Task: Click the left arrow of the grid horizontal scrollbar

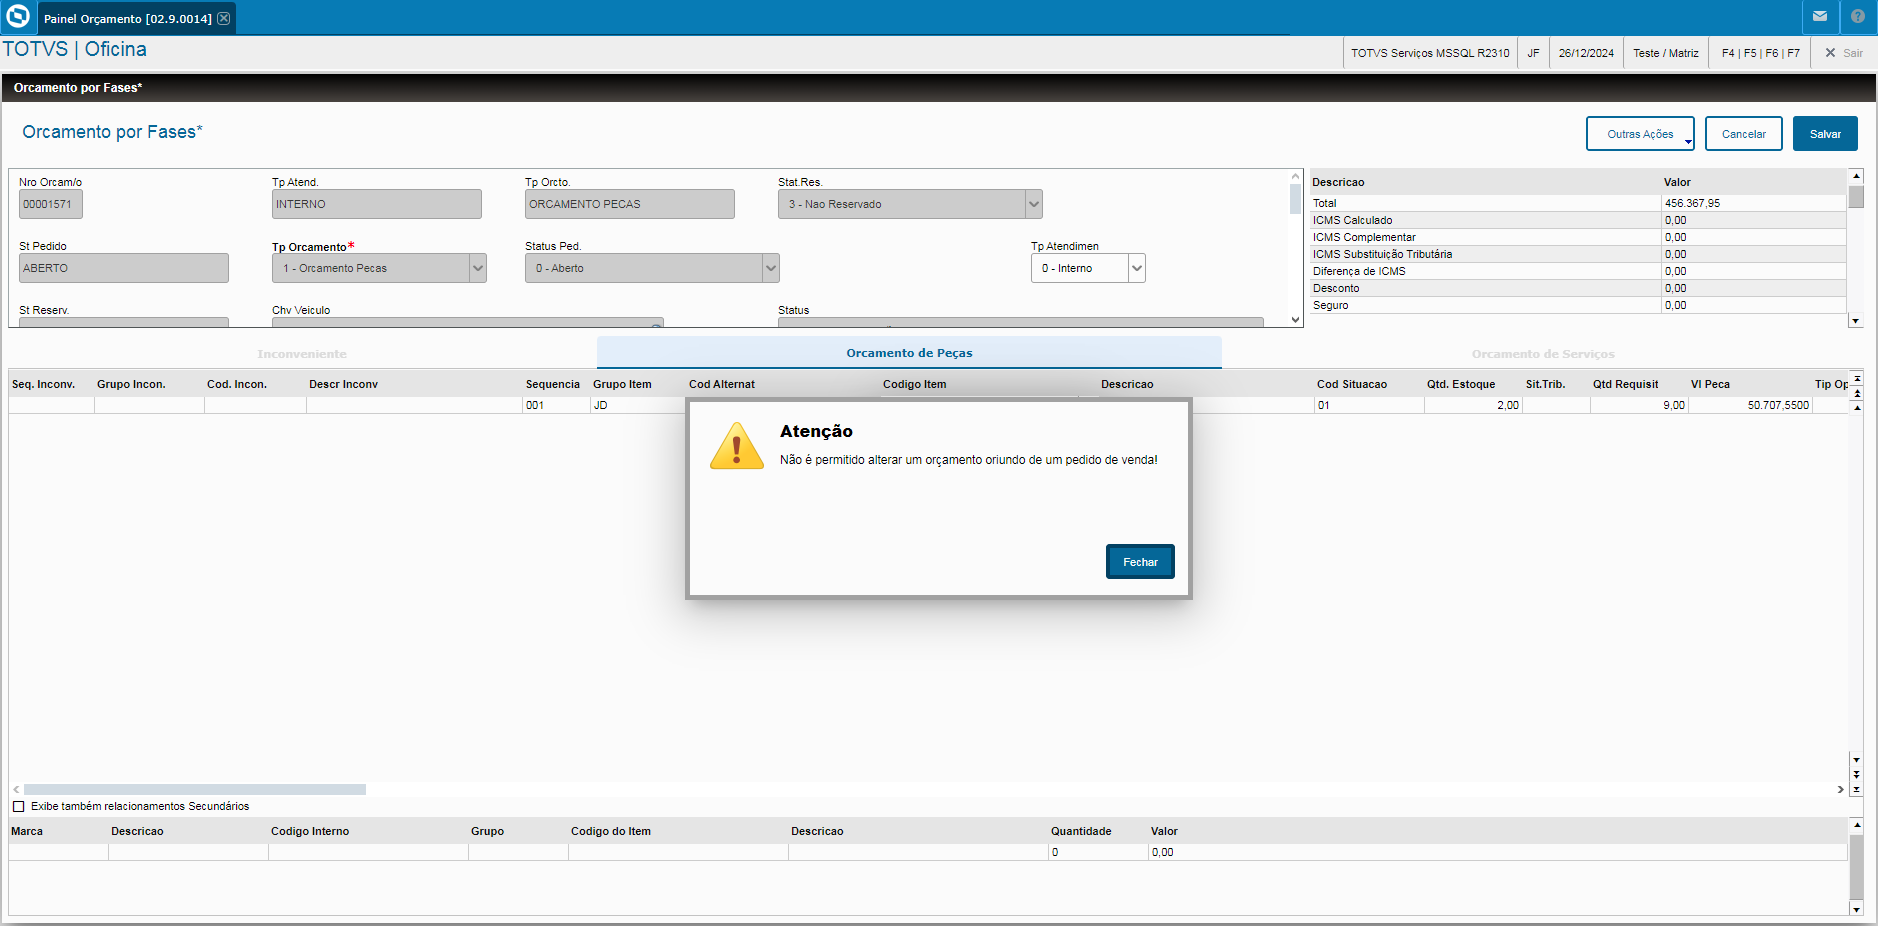Action: [x=16, y=789]
